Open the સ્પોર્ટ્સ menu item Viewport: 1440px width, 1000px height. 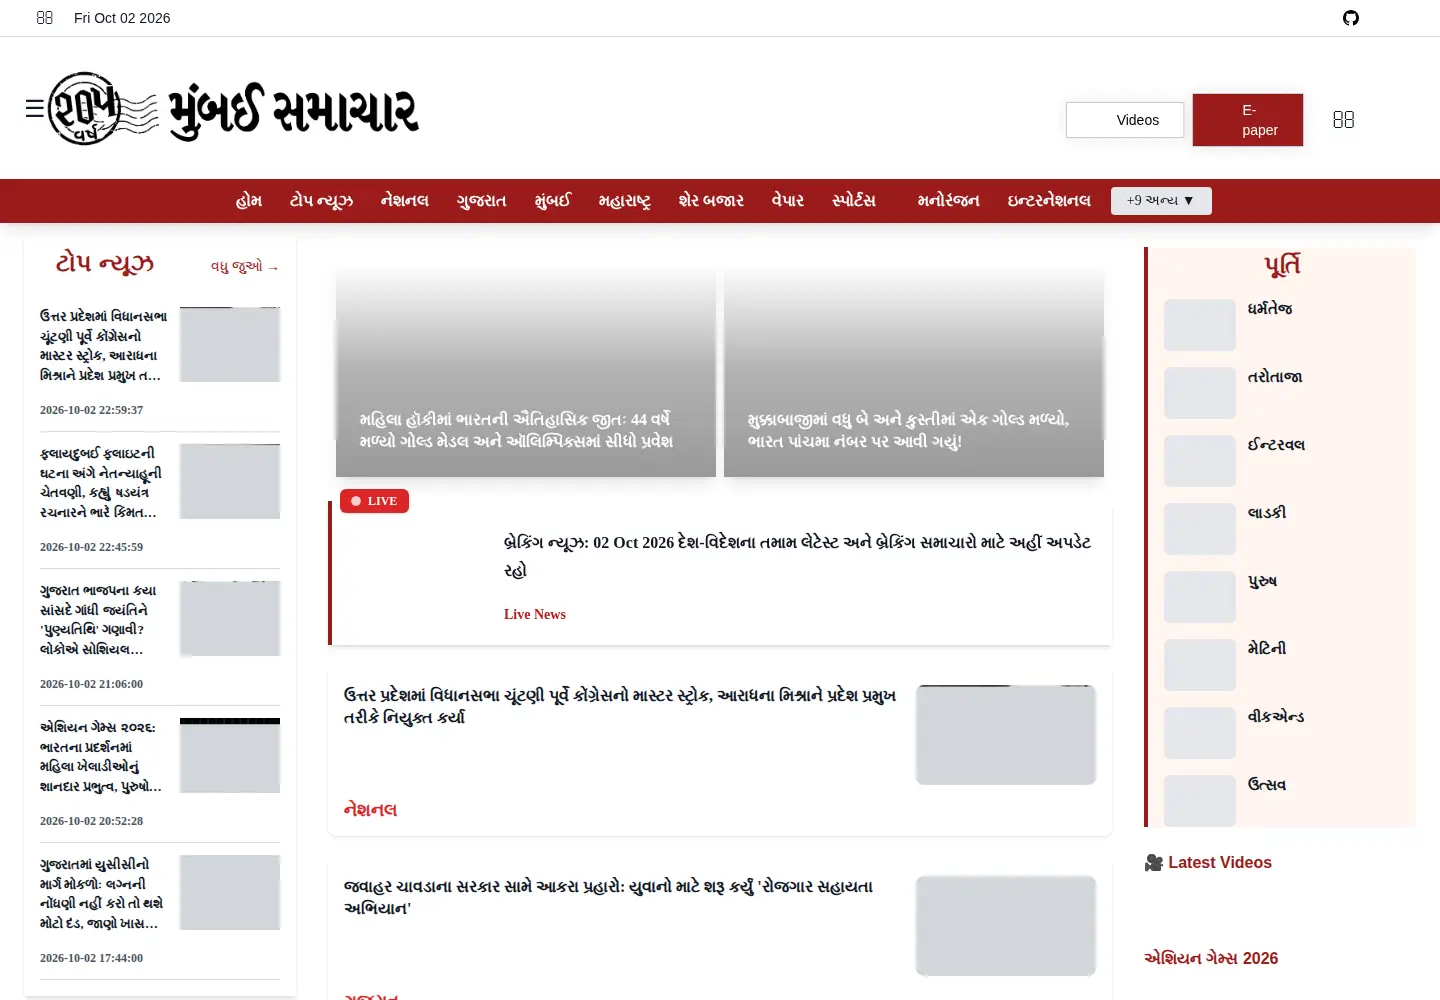pyautogui.click(x=854, y=201)
